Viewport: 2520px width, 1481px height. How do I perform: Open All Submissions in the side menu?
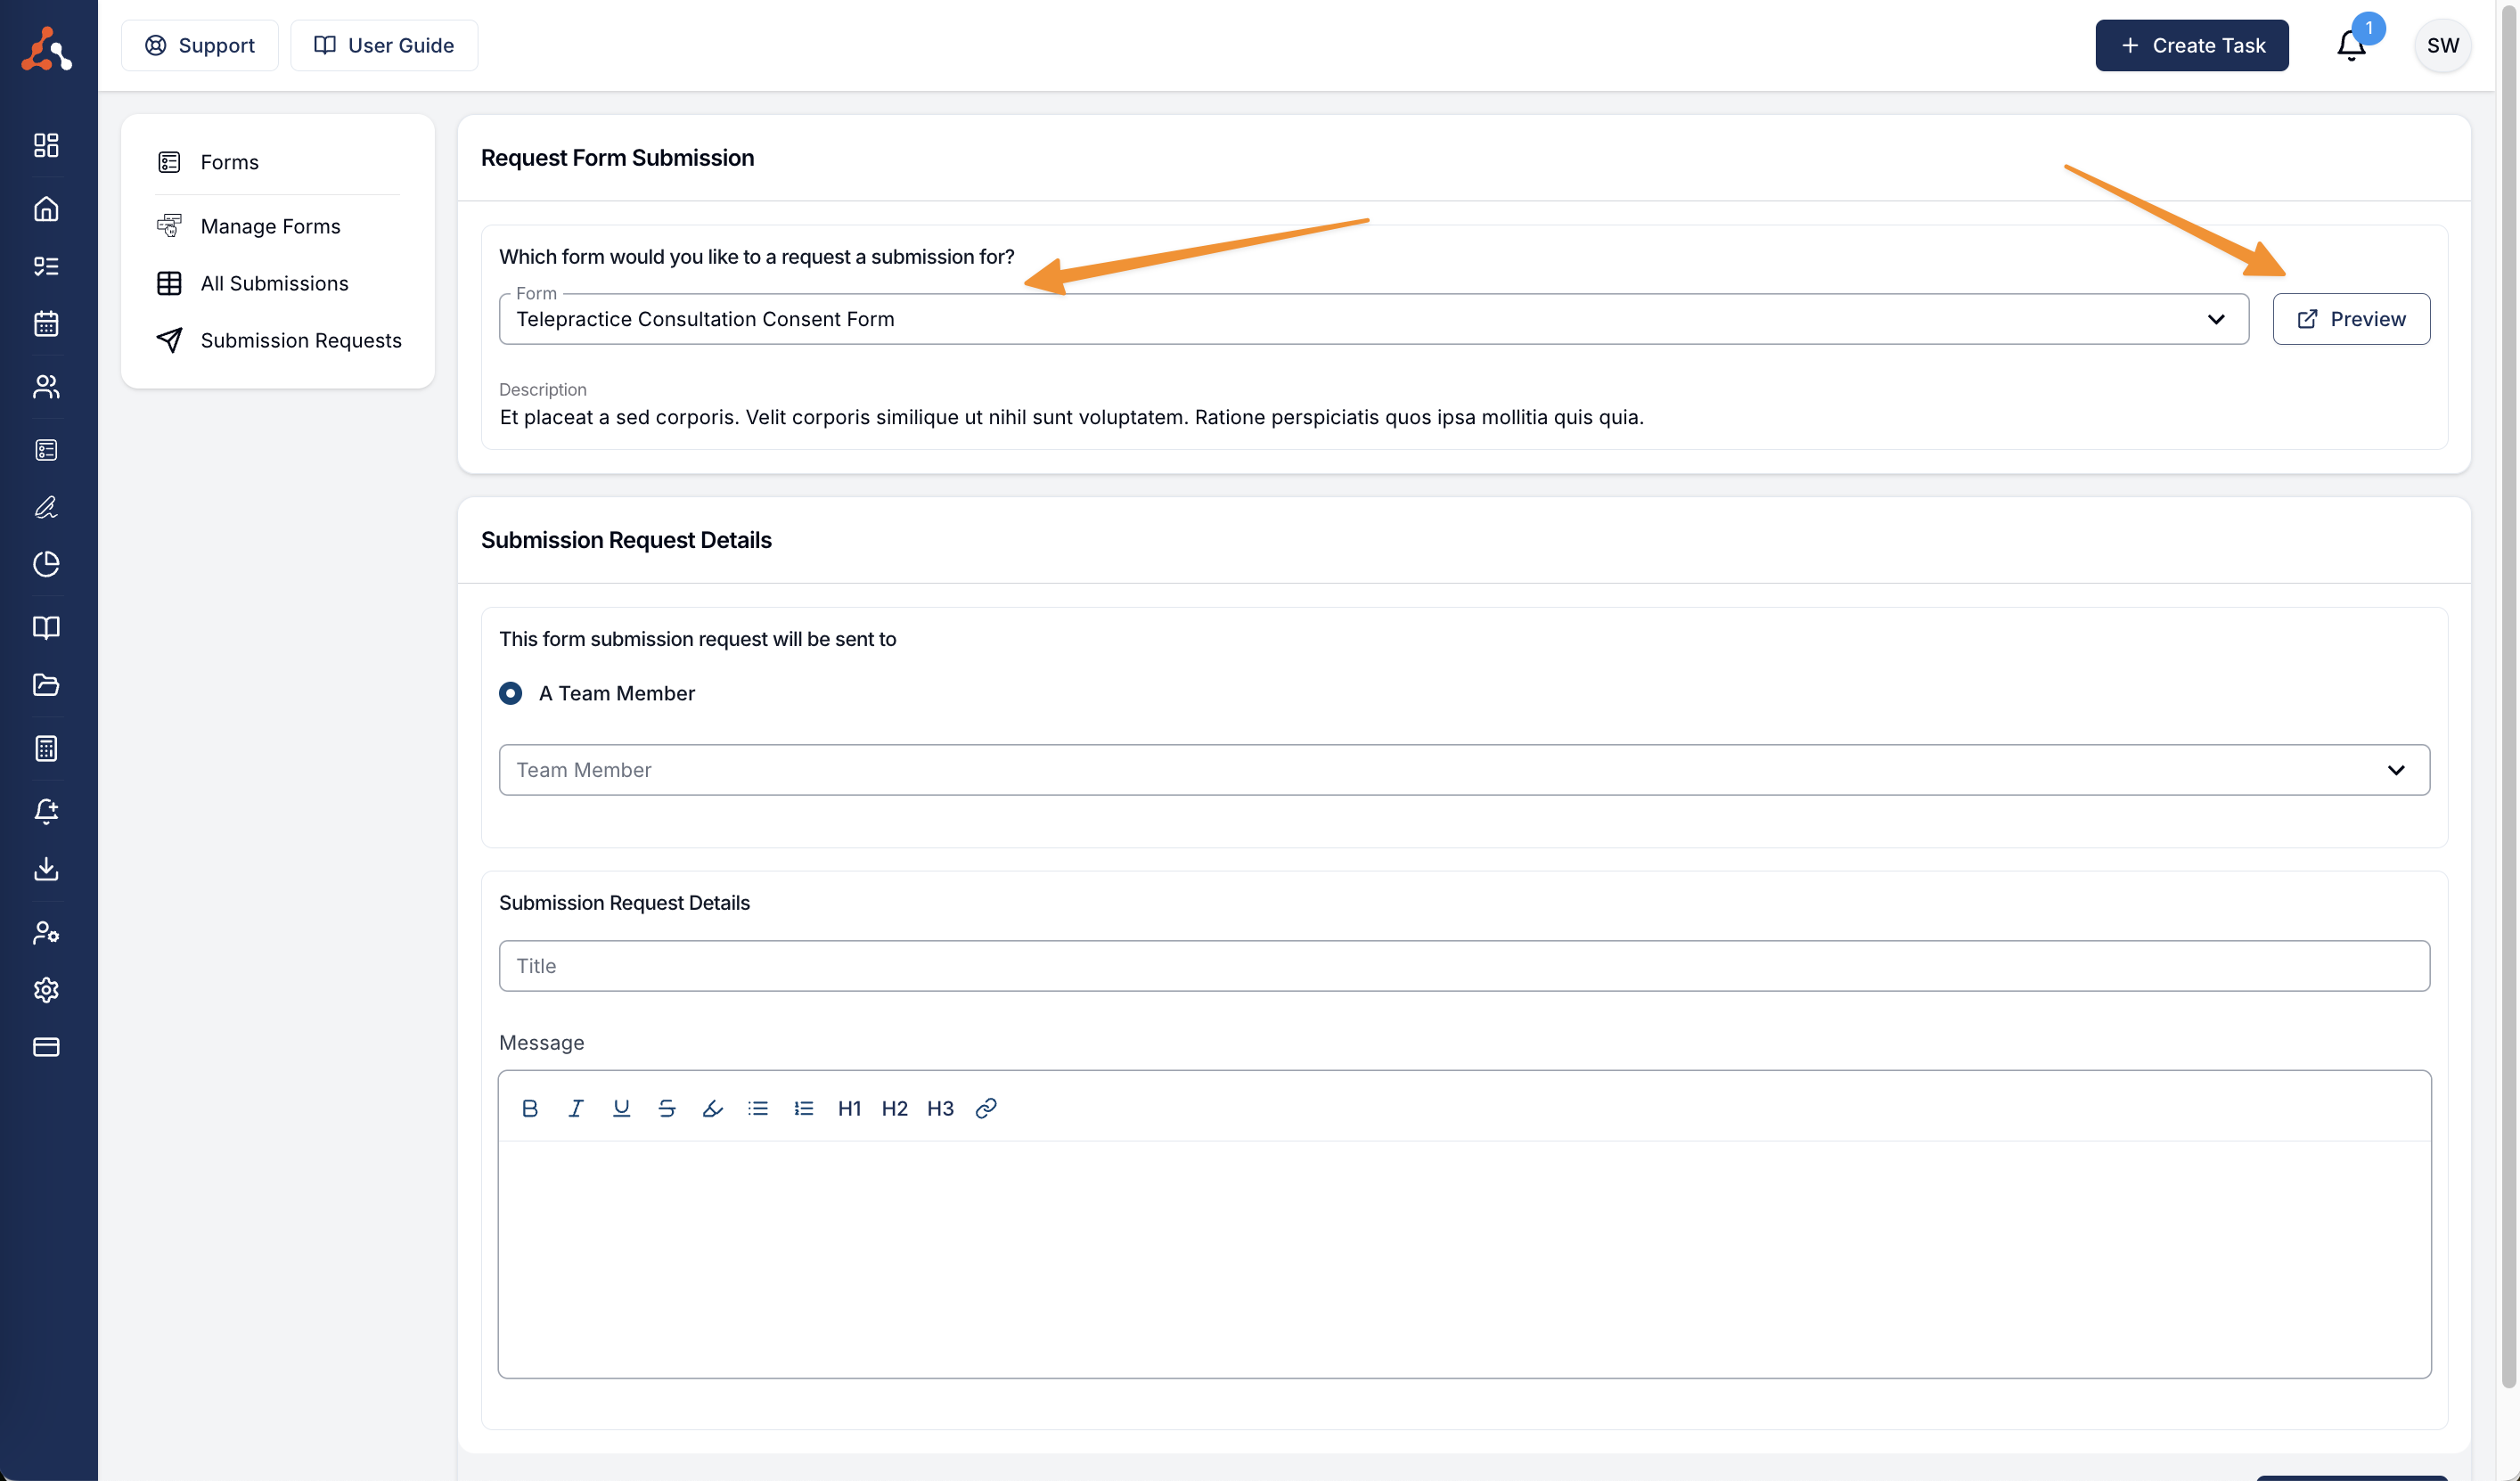coord(278,283)
